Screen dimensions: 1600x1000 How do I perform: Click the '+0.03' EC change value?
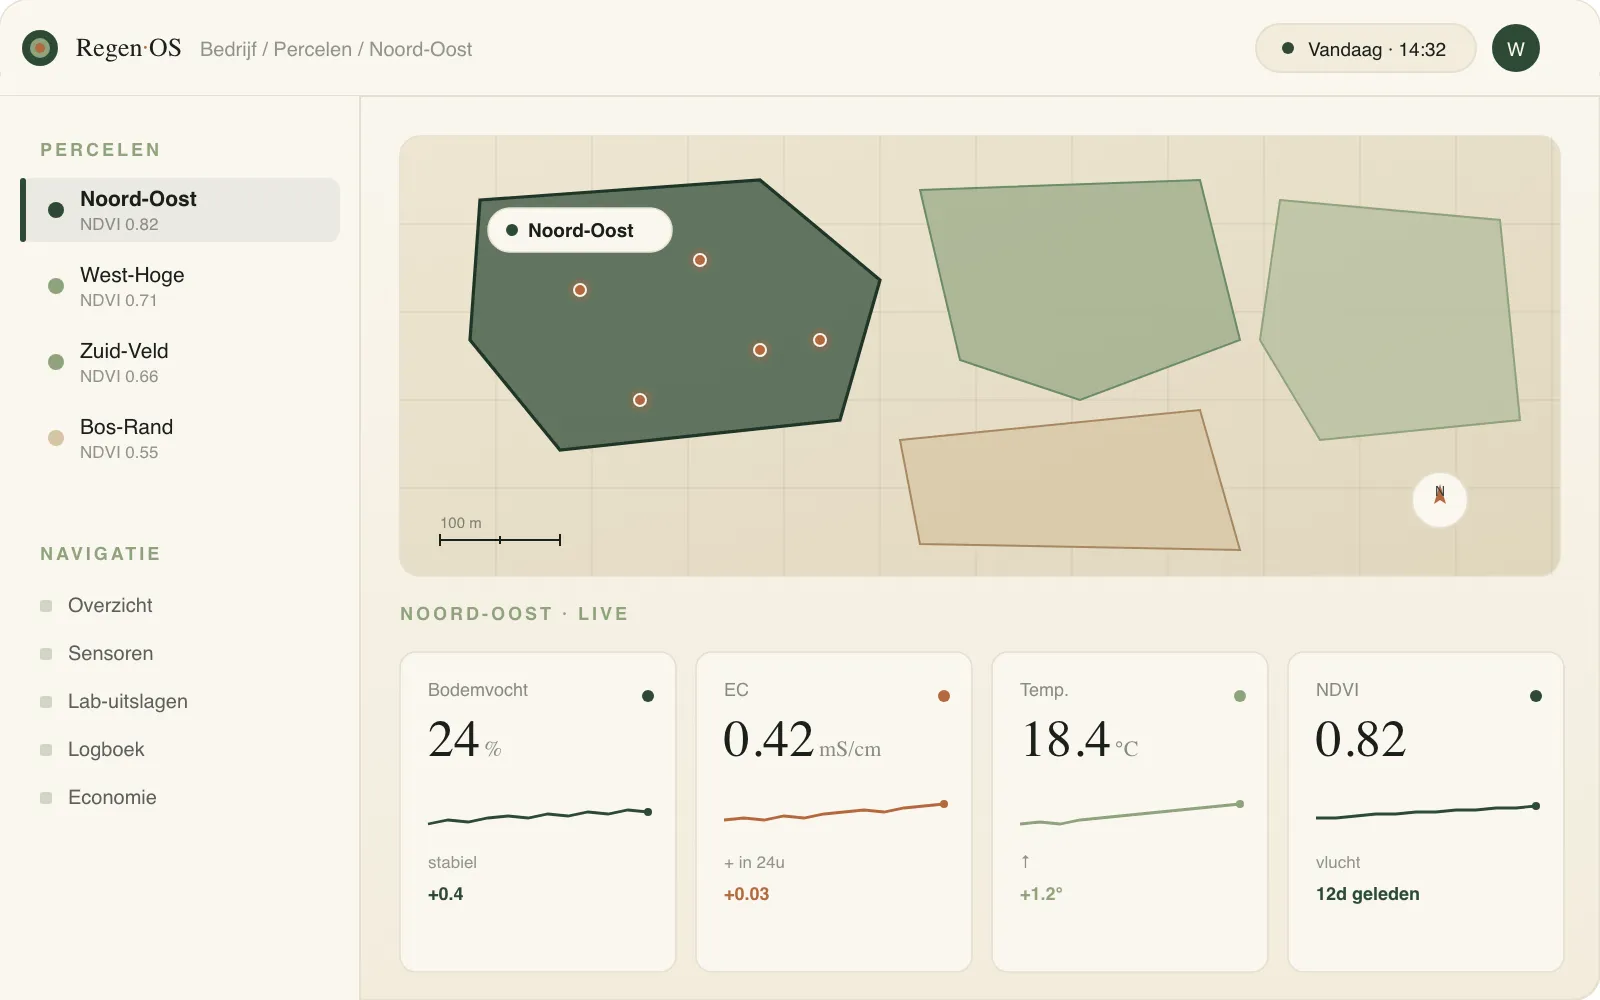746,894
